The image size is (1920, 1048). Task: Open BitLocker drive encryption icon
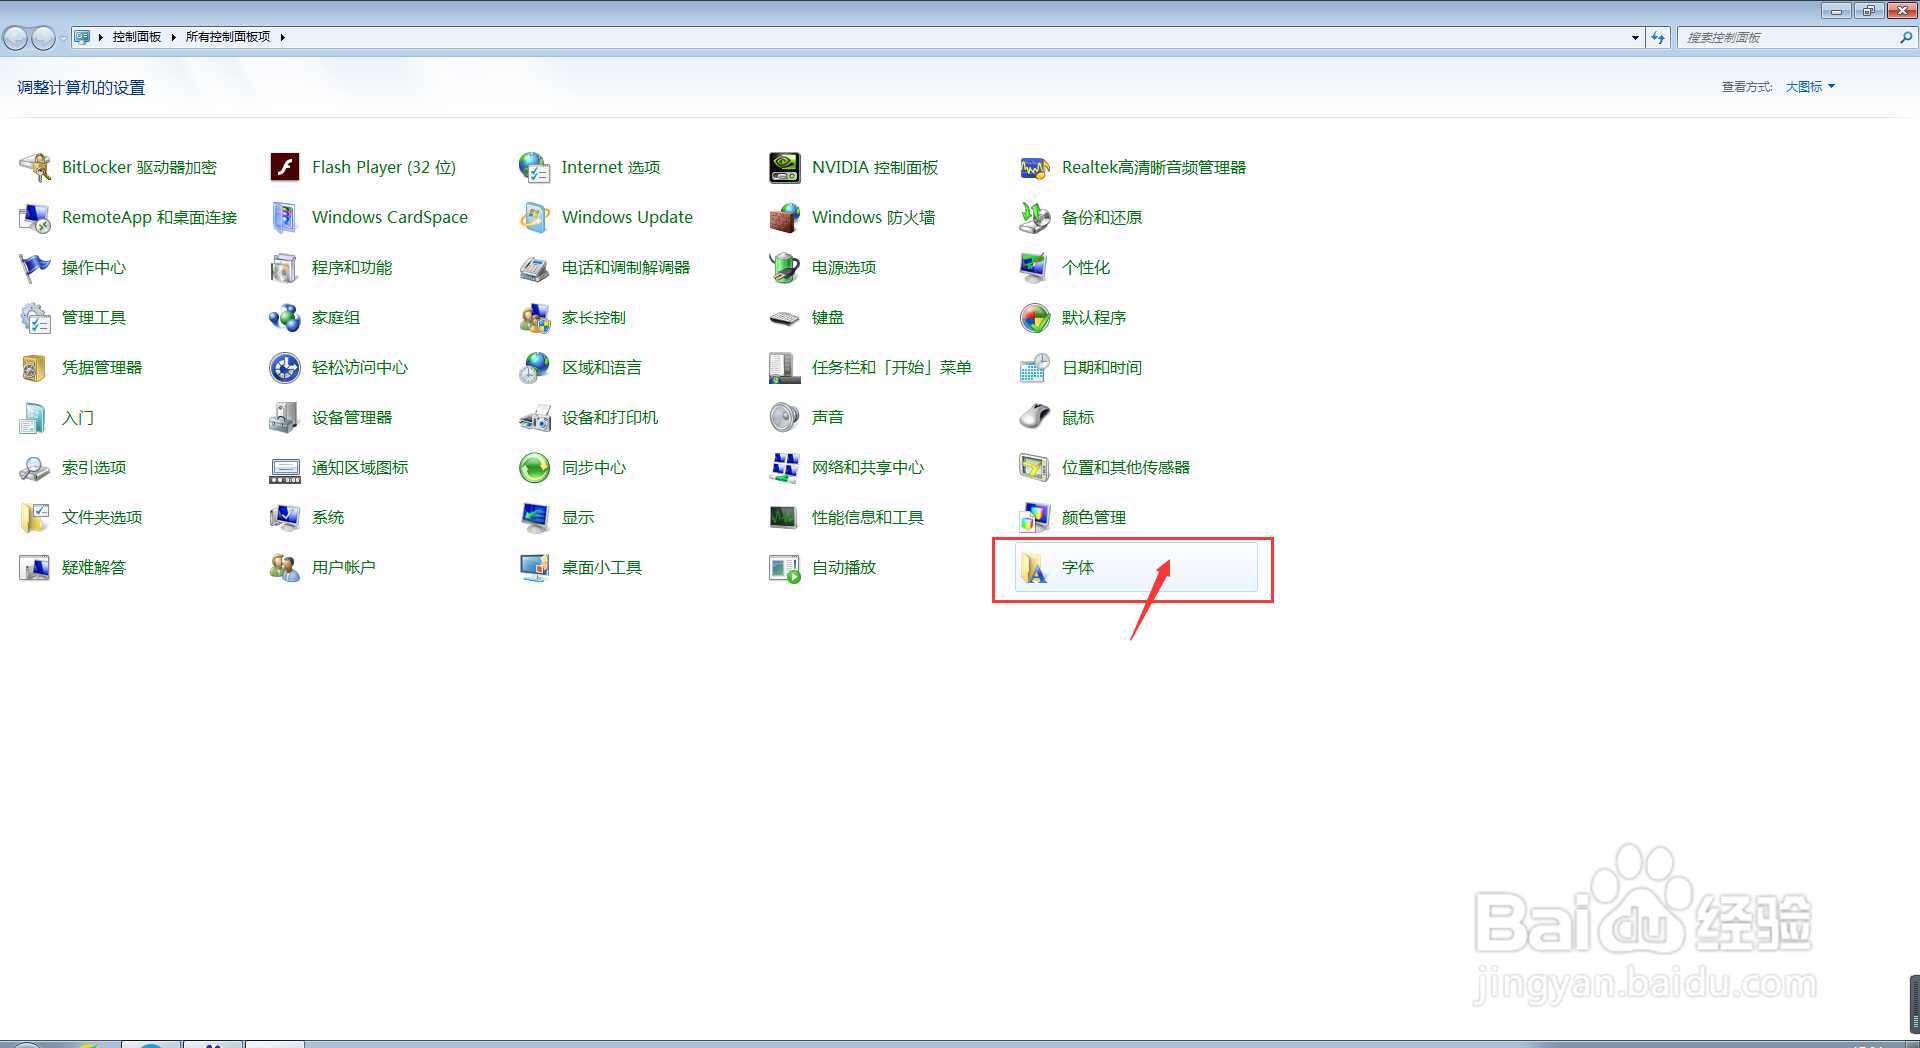[x=35, y=167]
